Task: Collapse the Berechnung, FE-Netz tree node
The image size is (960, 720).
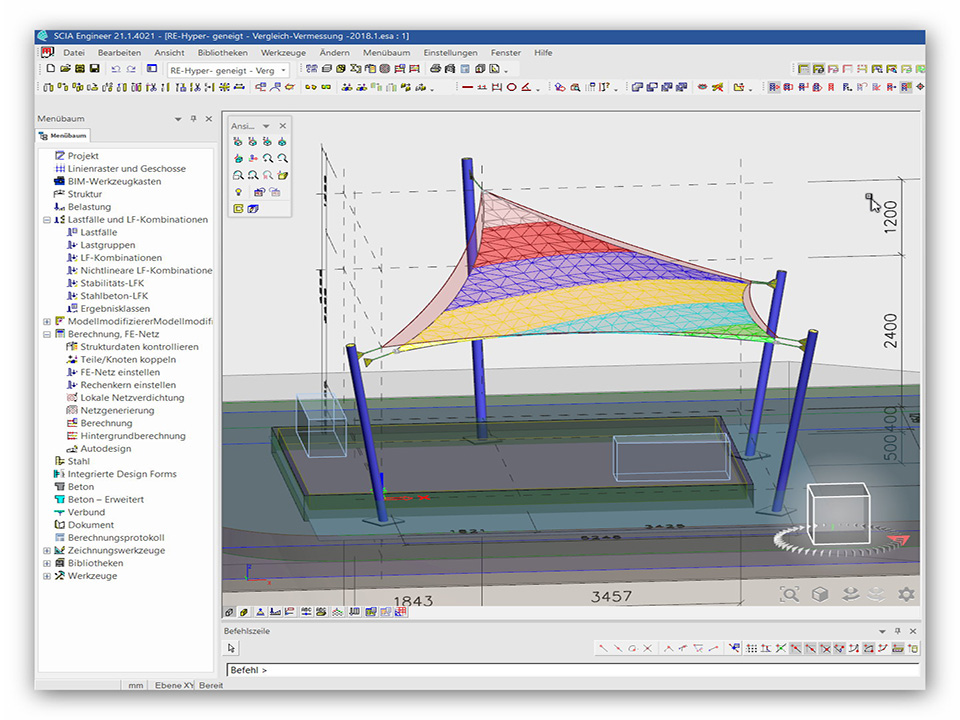Action: point(47,334)
